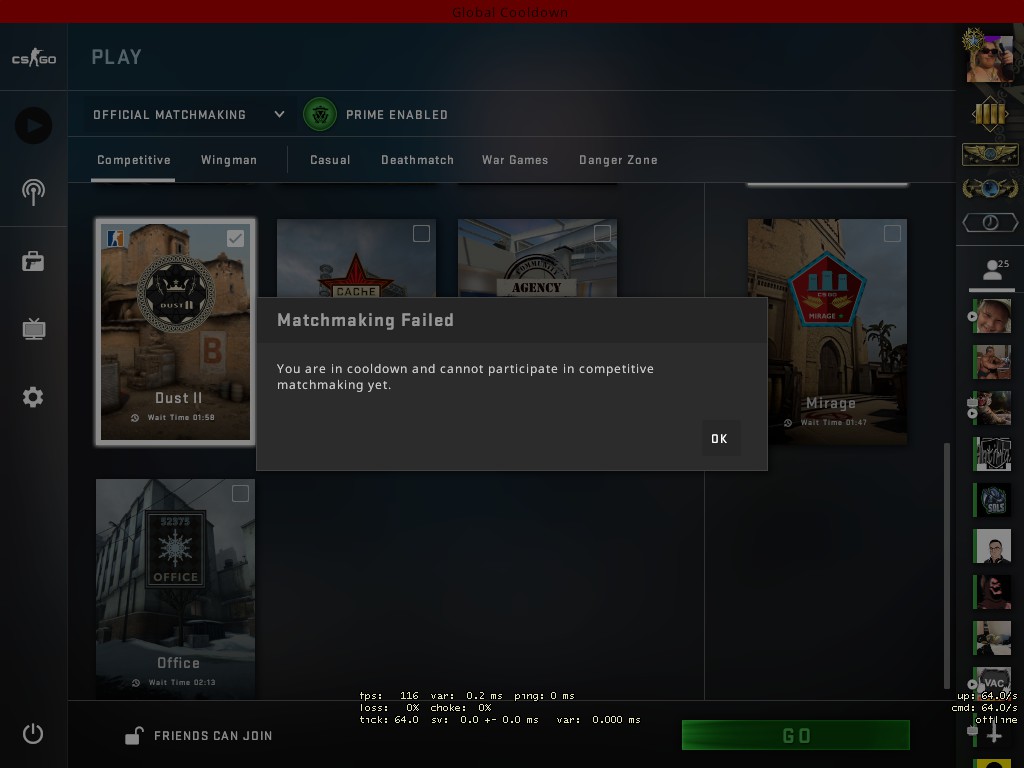Click the Prime Enabled green badge icon
1024x768 pixels.
(x=320, y=114)
